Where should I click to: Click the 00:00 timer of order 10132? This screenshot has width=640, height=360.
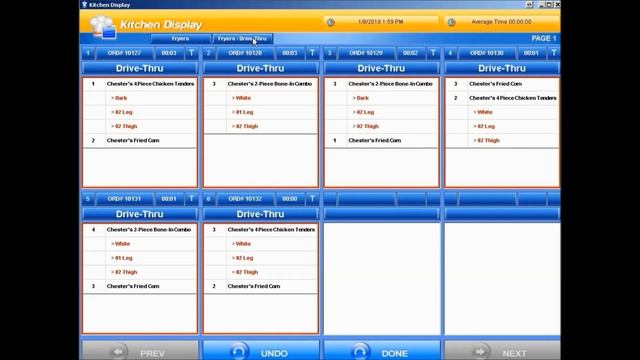pyautogui.click(x=290, y=199)
